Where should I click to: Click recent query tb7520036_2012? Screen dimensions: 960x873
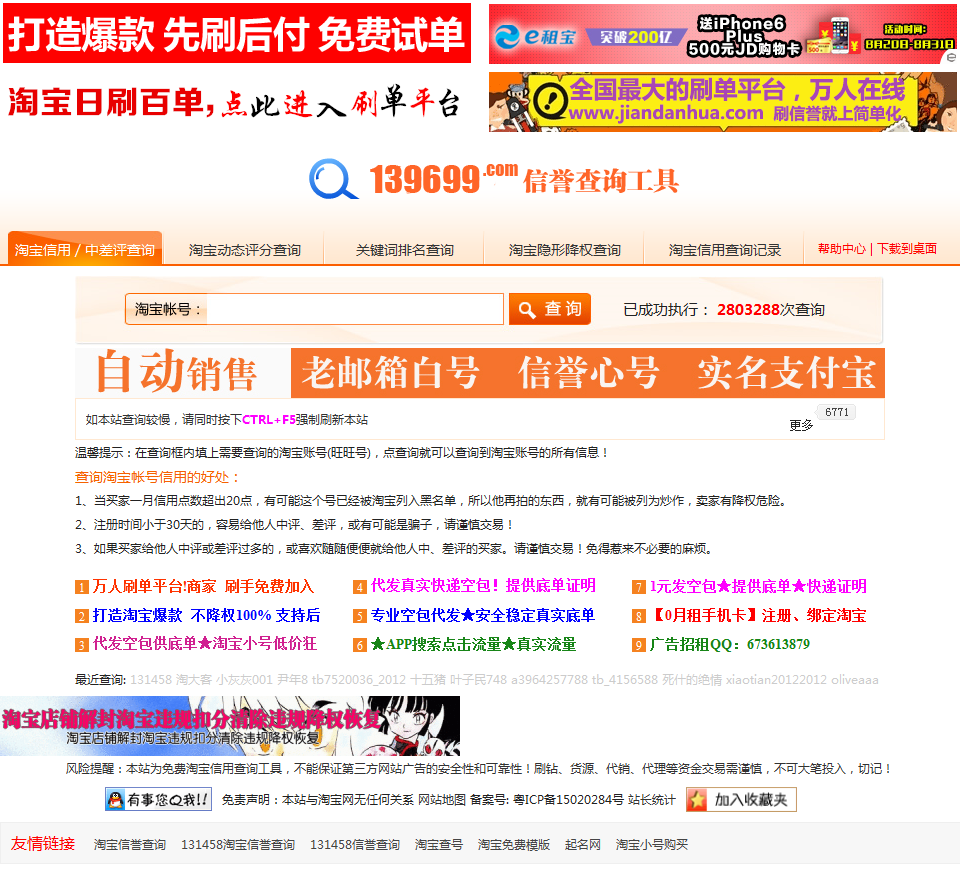[x=359, y=680]
